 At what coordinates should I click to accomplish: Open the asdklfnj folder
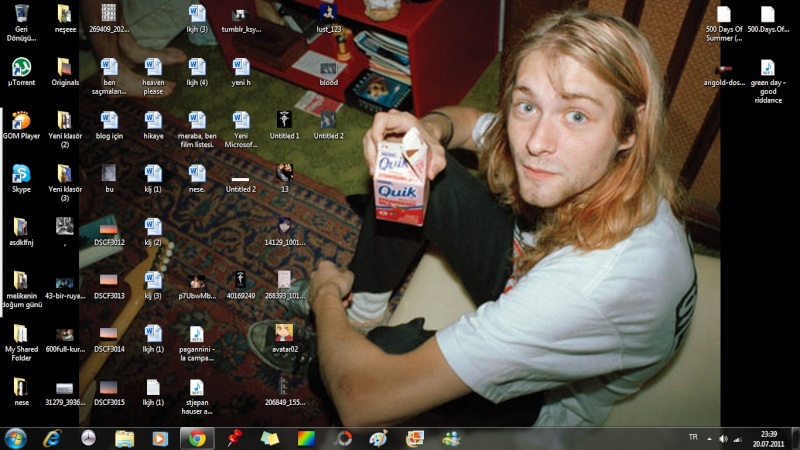(x=21, y=232)
